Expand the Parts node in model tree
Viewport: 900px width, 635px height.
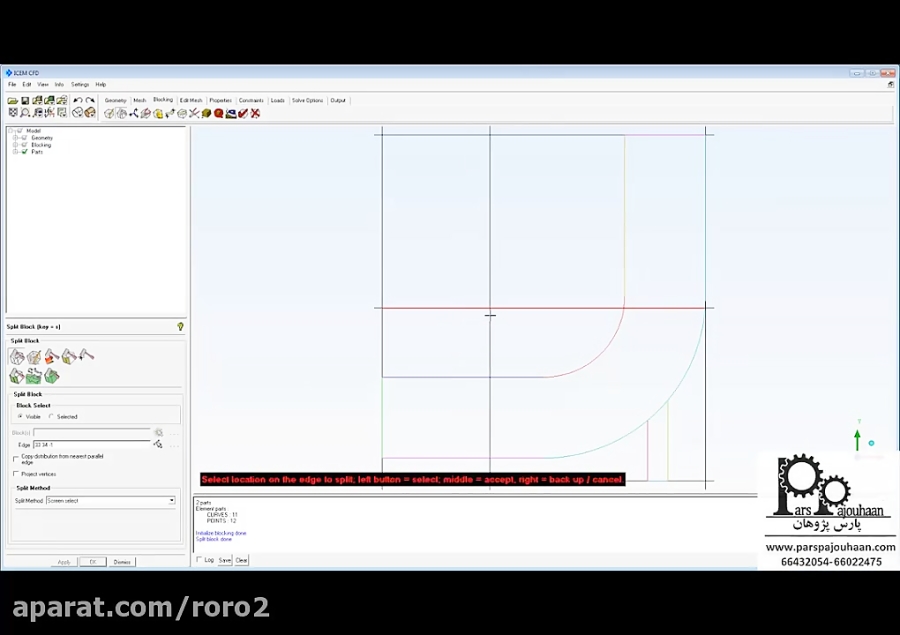point(14,152)
